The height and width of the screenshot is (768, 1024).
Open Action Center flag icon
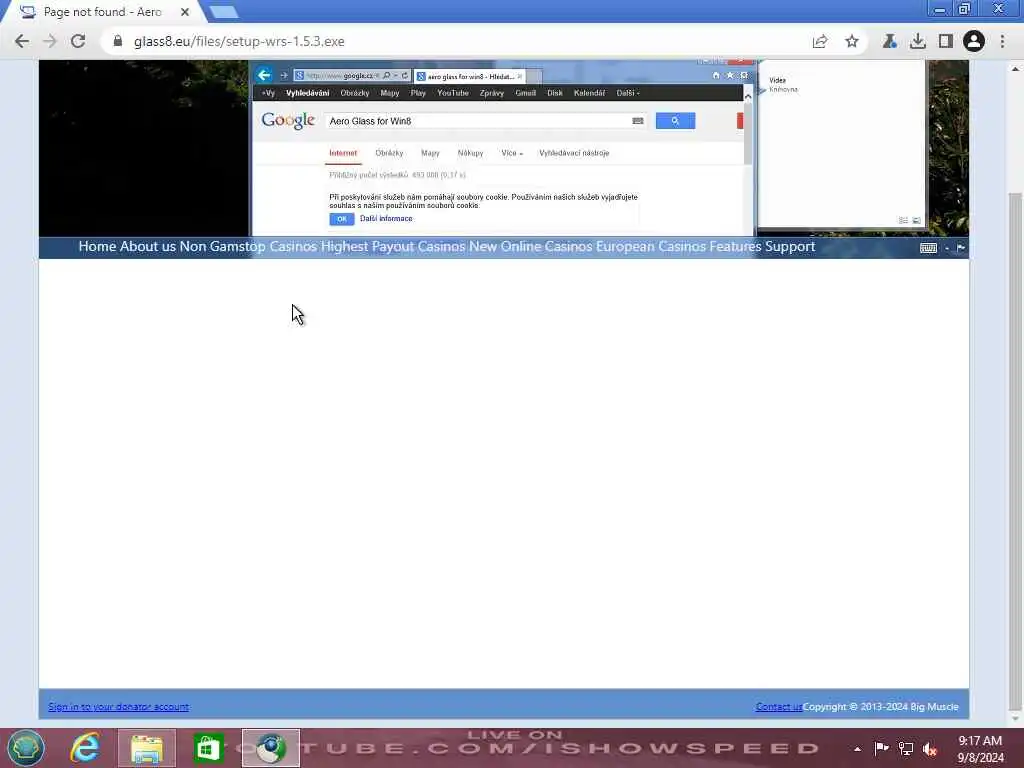click(881, 748)
